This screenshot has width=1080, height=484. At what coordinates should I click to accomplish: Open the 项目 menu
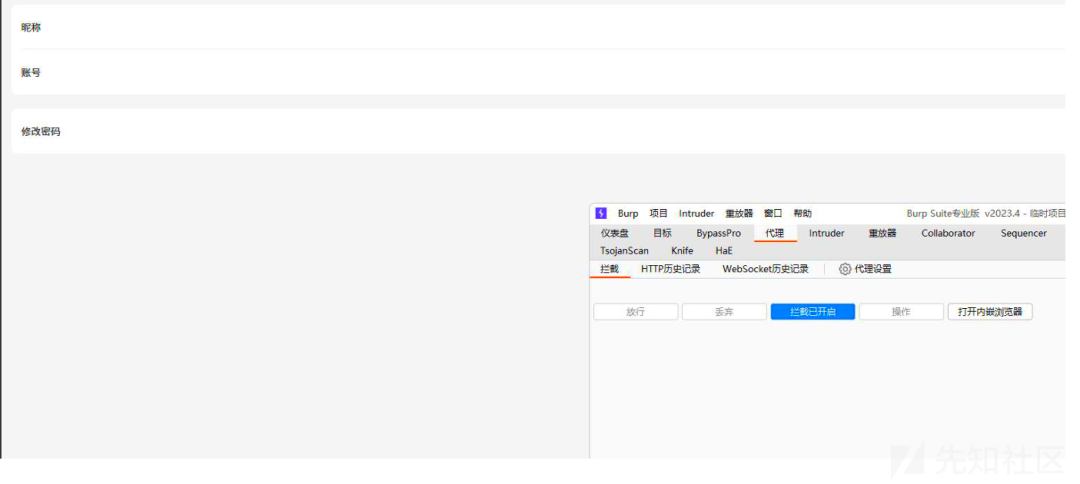click(658, 213)
